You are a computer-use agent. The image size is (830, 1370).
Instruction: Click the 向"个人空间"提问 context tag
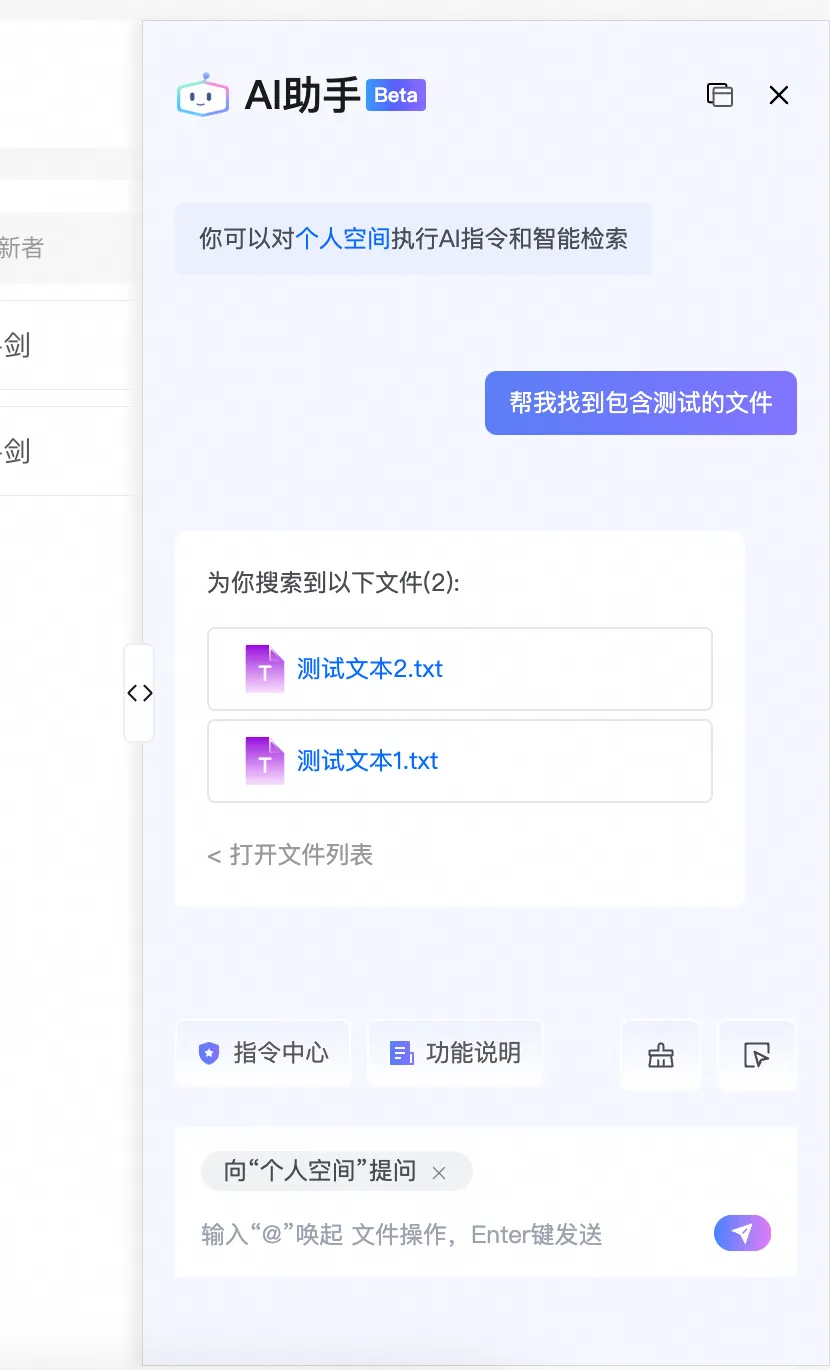pyautogui.click(x=319, y=1171)
